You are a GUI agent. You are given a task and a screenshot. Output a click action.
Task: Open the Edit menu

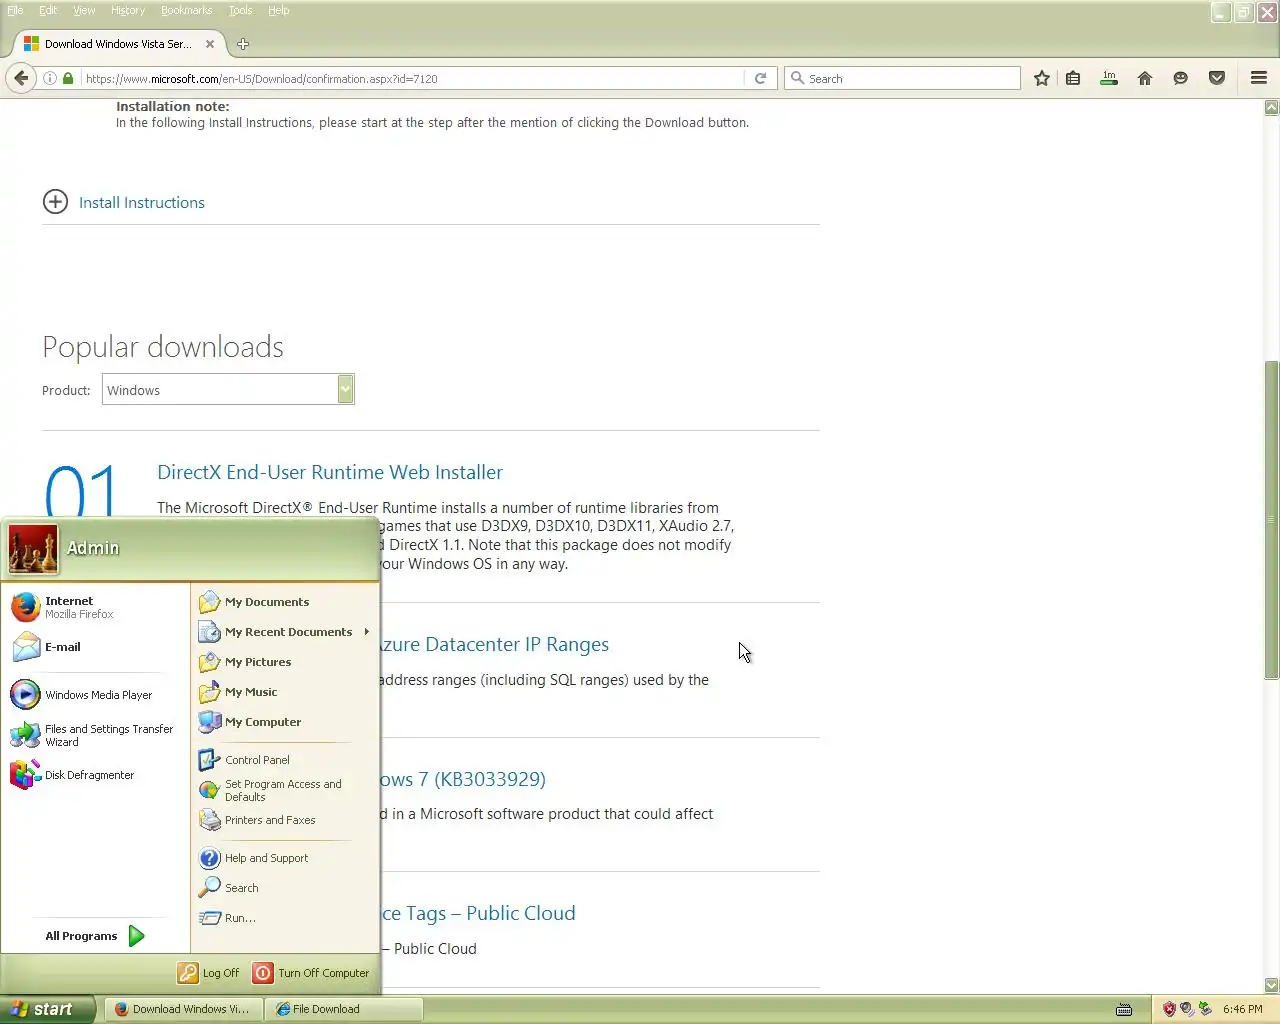tap(48, 10)
